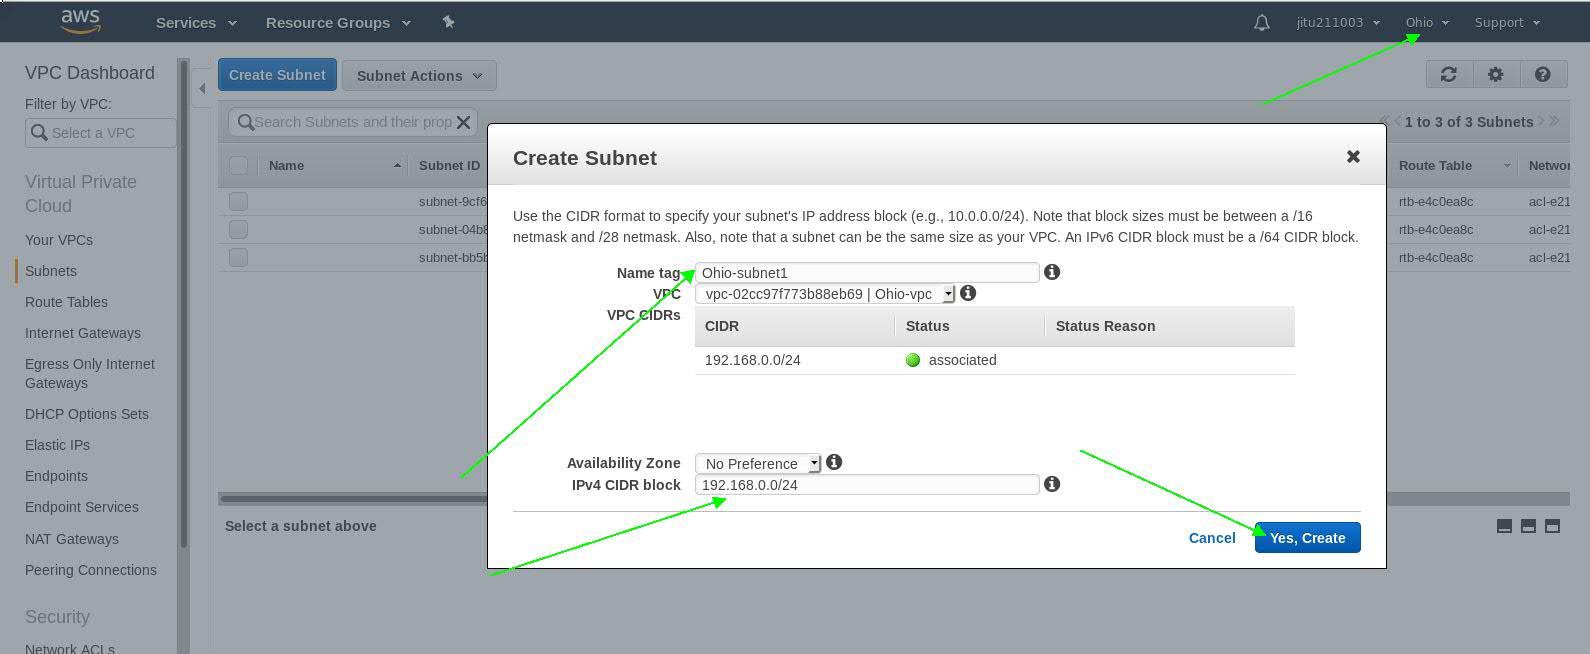Click the sidebar vertical scrollbar
The width and height of the screenshot is (1590, 654).
[184, 304]
